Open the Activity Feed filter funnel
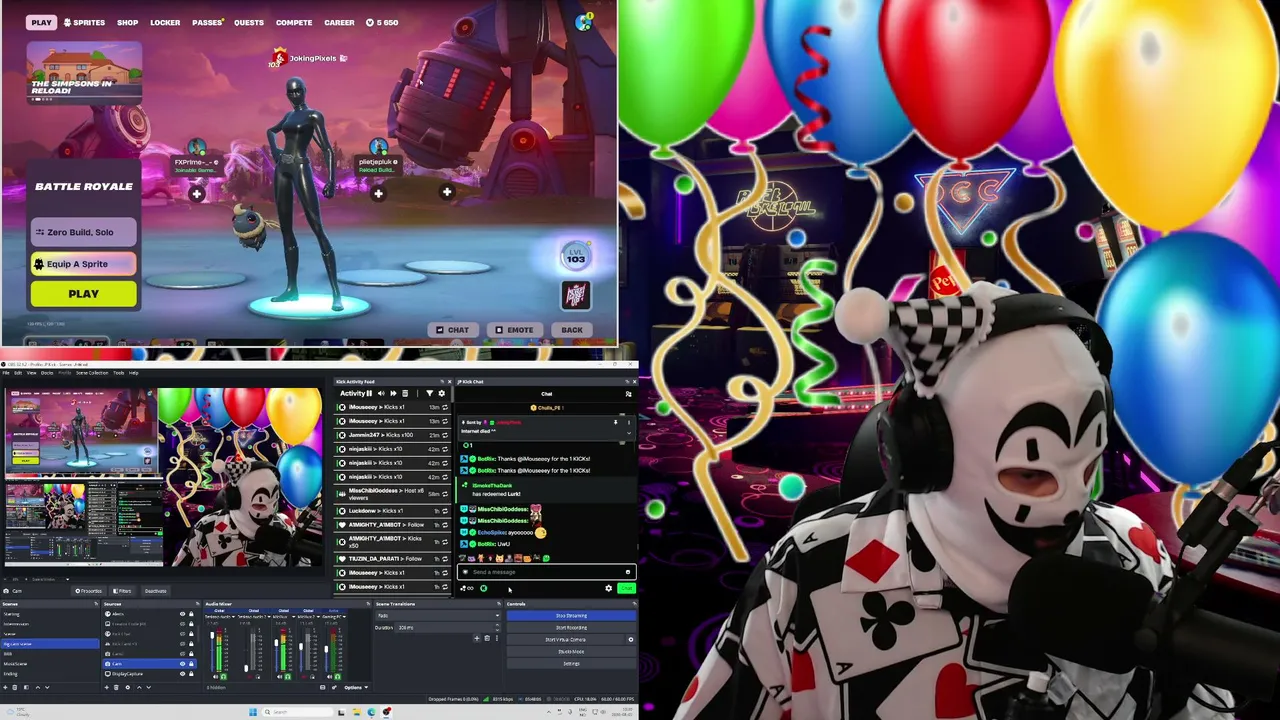 (429, 394)
